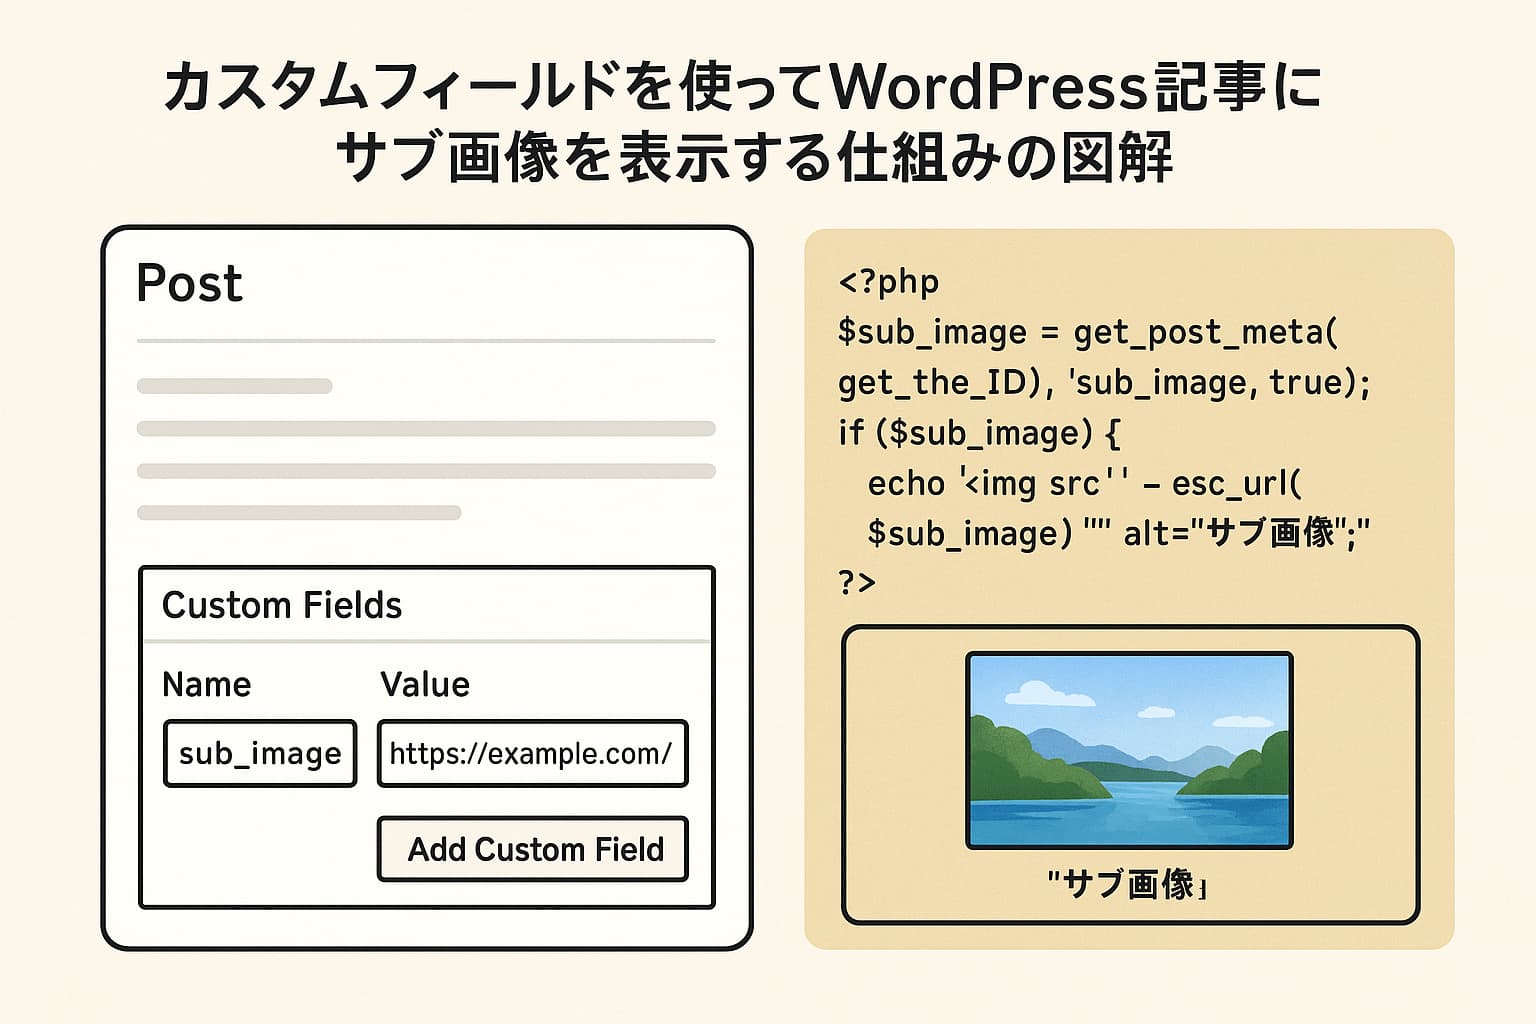The width and height of the screenshot is (1536, 1024).
Task: Select the landscape sub image thumbnail
Action: (1129, 750)
